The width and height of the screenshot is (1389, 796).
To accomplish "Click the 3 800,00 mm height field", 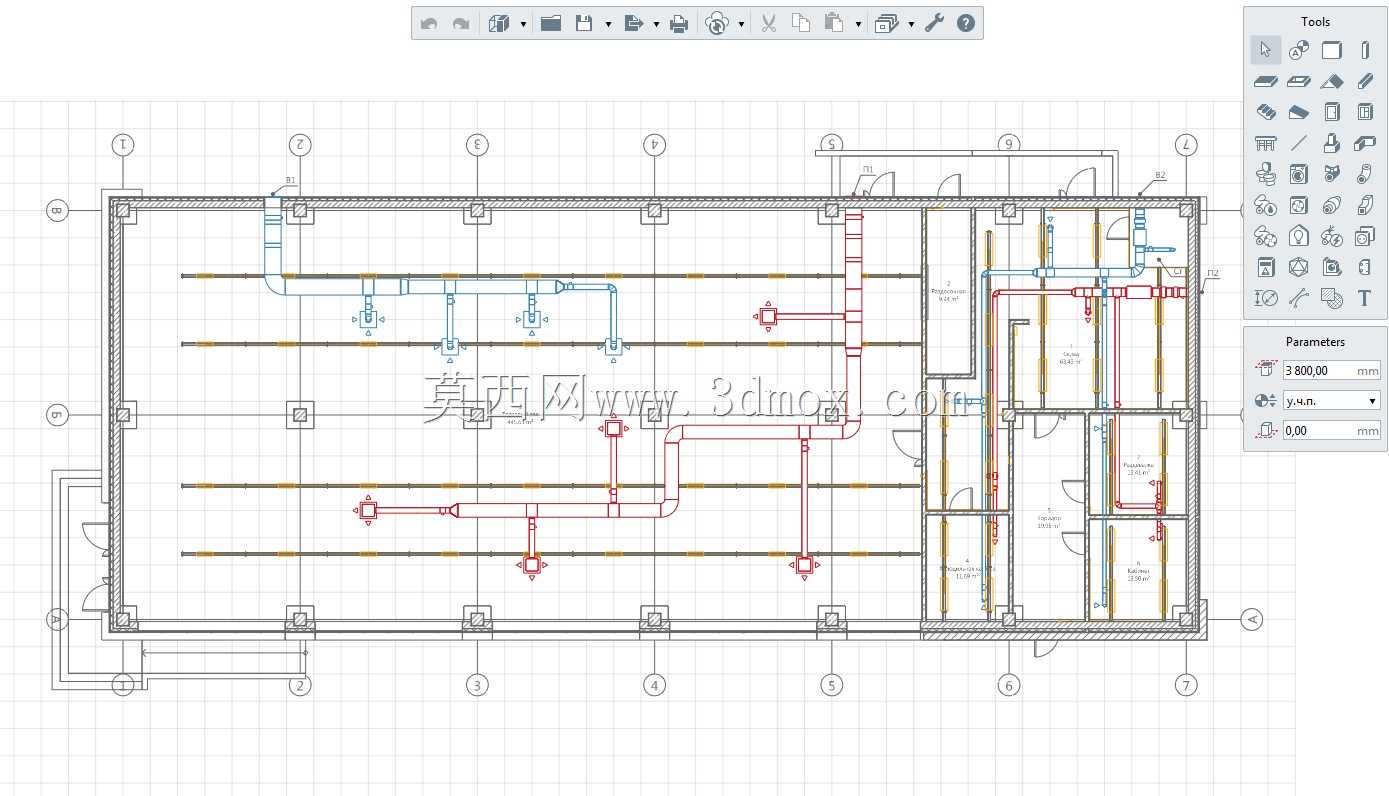I will (1331, 370).
